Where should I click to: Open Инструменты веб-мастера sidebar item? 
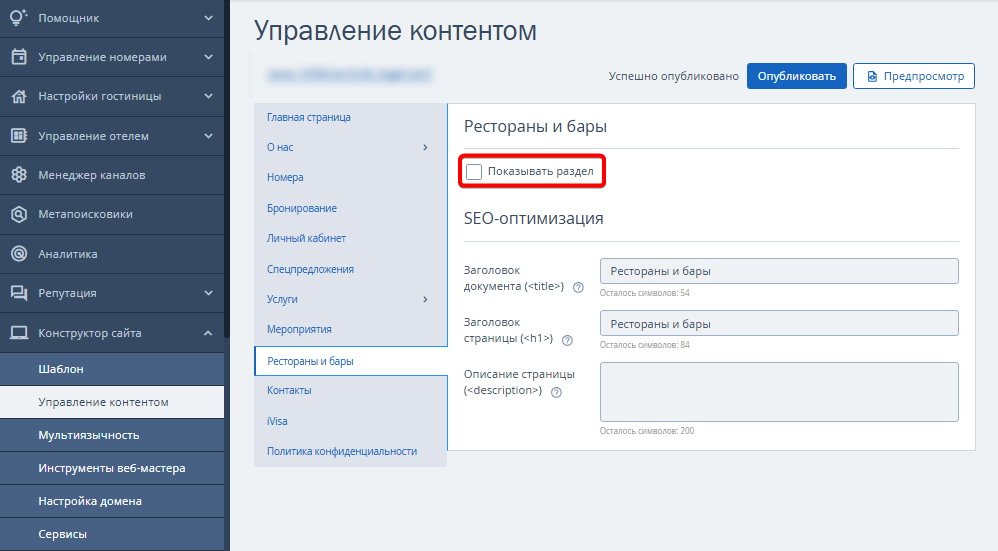(x=112, y=468)
